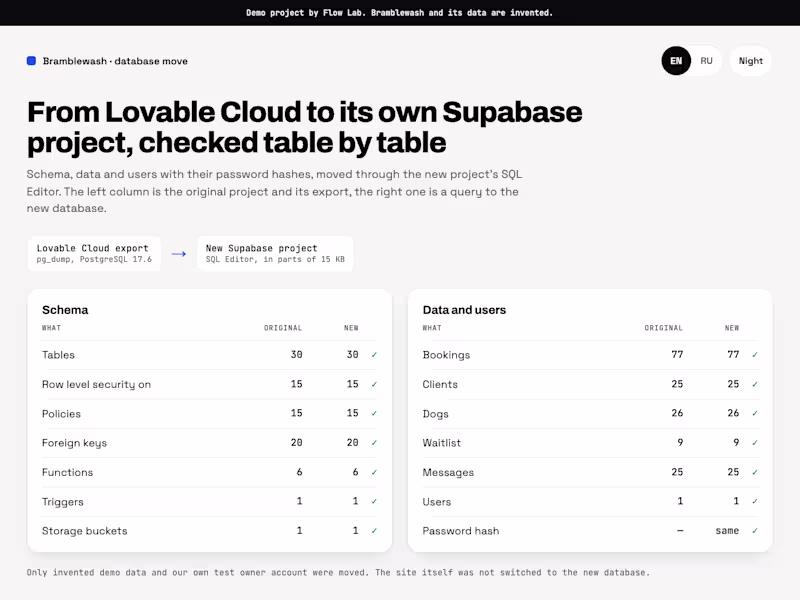Click the Functions row label
Image resolution: width=800 pixels, height=600 pixels.
(x=67, y=472)
